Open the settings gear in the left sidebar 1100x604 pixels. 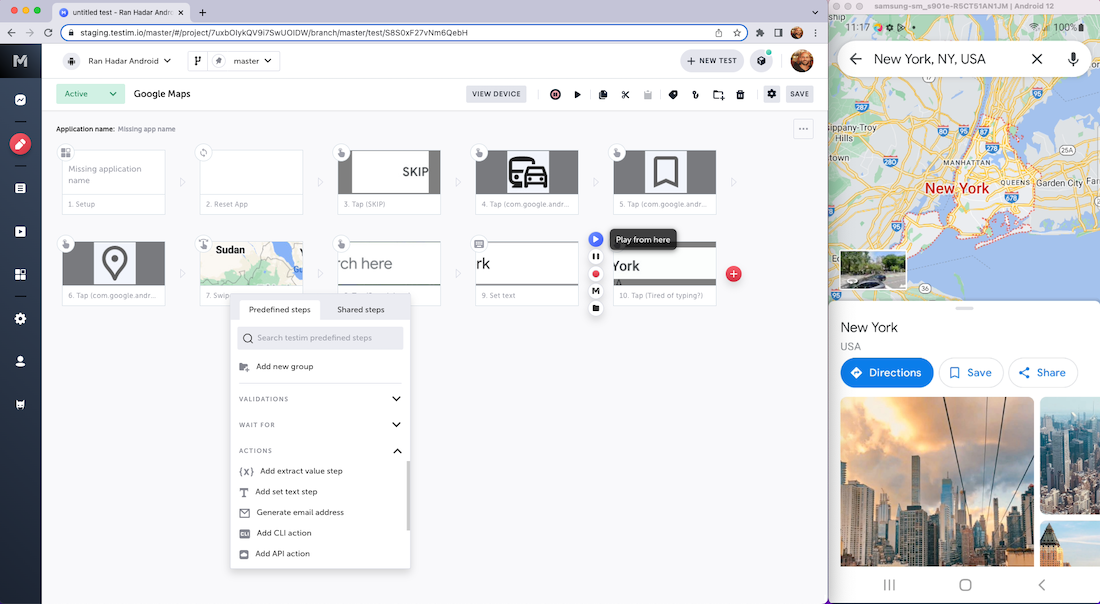pyautogui.click(x=20, y=318)
